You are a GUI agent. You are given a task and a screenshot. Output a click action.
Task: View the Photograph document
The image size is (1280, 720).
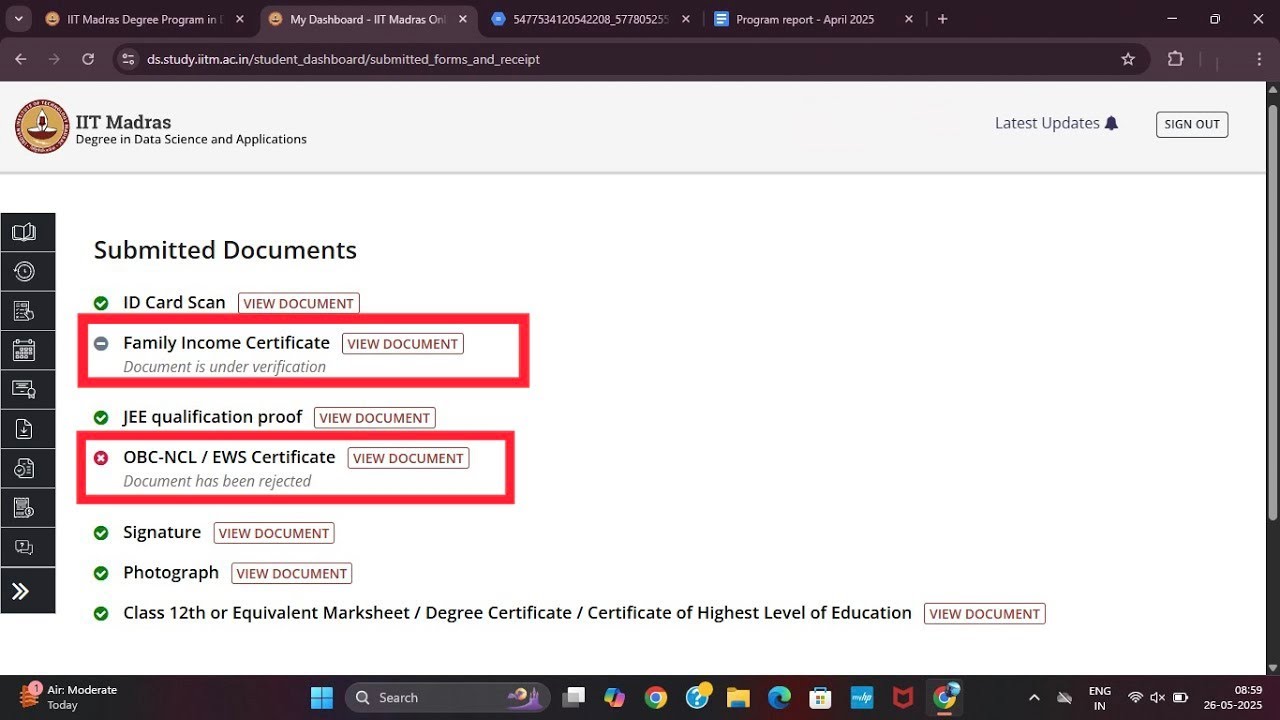pyautogui.click(x=292, y=573)
